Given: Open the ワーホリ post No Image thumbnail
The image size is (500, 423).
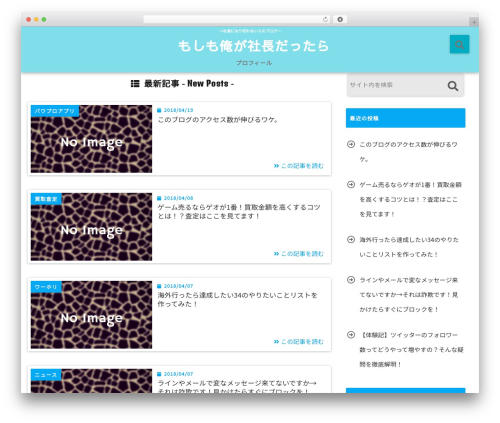Looking at the screenshot, I should [x=91, y=315].
